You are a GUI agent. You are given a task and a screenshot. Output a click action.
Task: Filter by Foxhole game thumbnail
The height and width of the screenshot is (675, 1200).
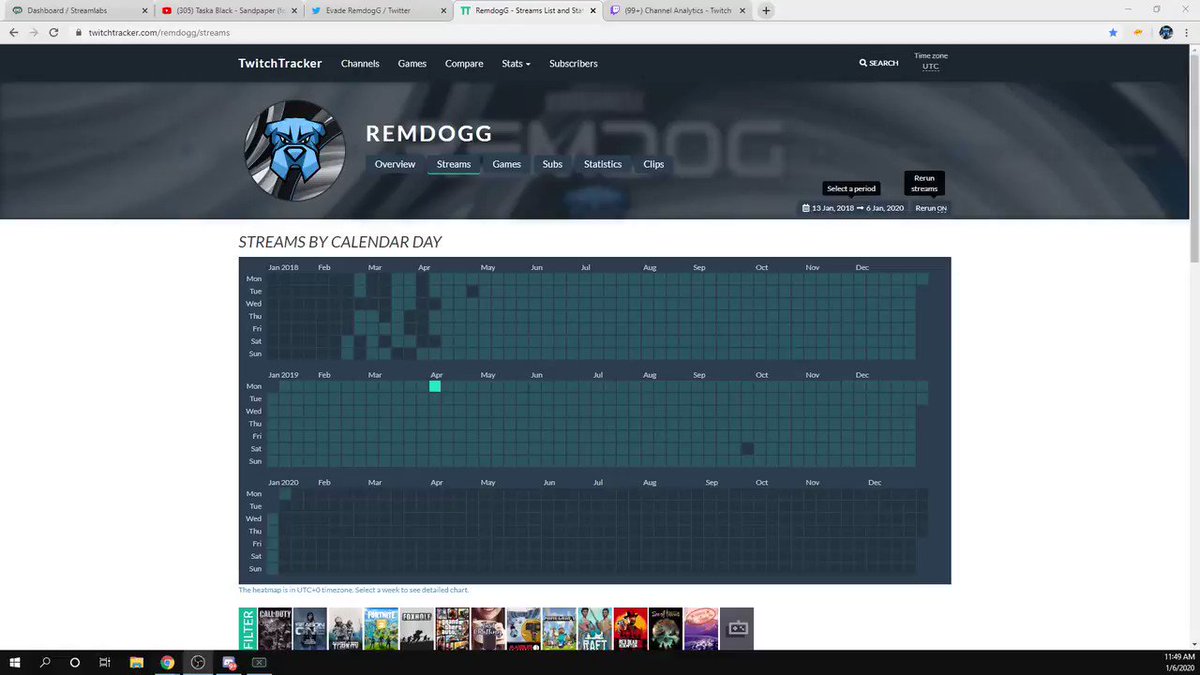tap(417, 629)
